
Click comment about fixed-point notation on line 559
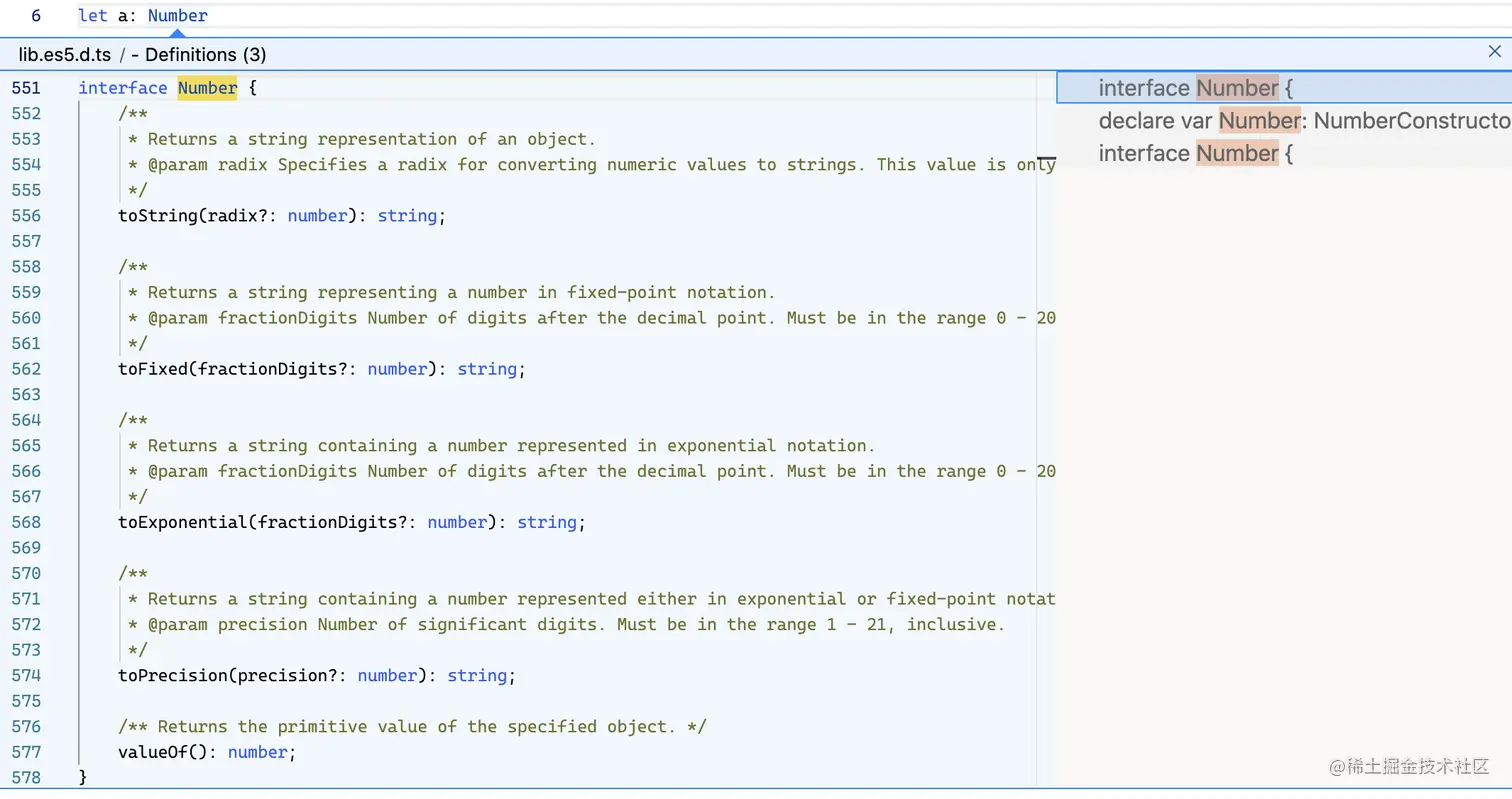(461, 292)
